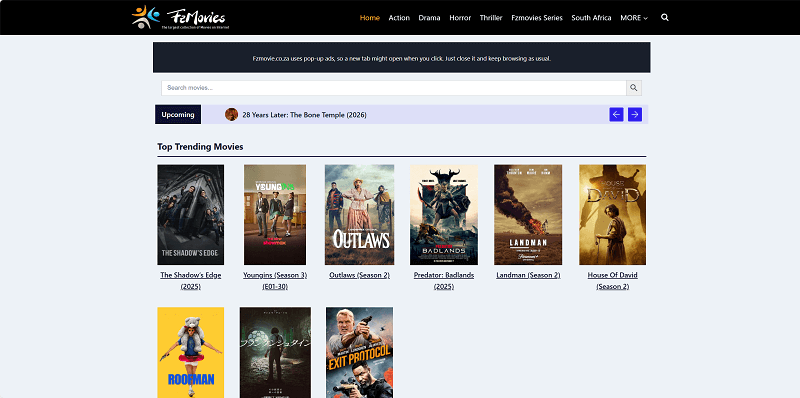The height and width of the screenshot is (398, 800).
Task: Click the round 28 Years Later avatar
Action: pyautogui.click(x=232, y=114)
